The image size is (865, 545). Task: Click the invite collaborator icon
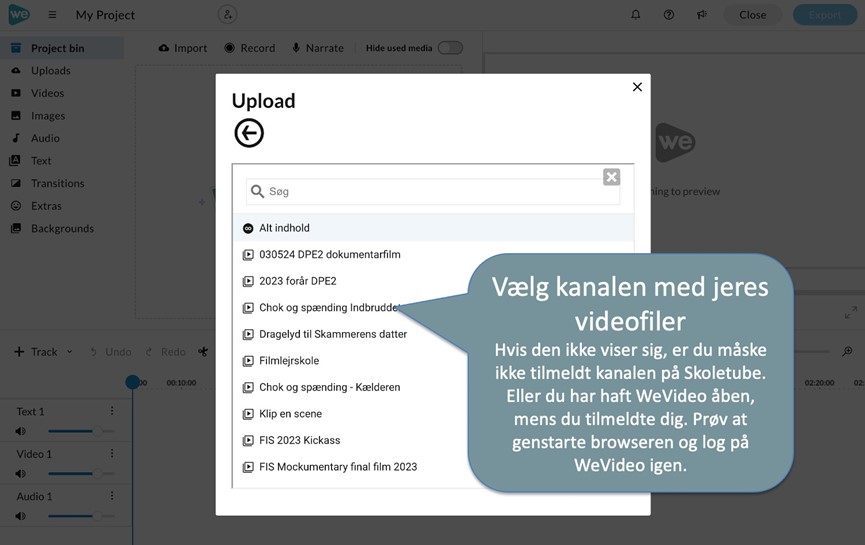(x=227, y=14)
